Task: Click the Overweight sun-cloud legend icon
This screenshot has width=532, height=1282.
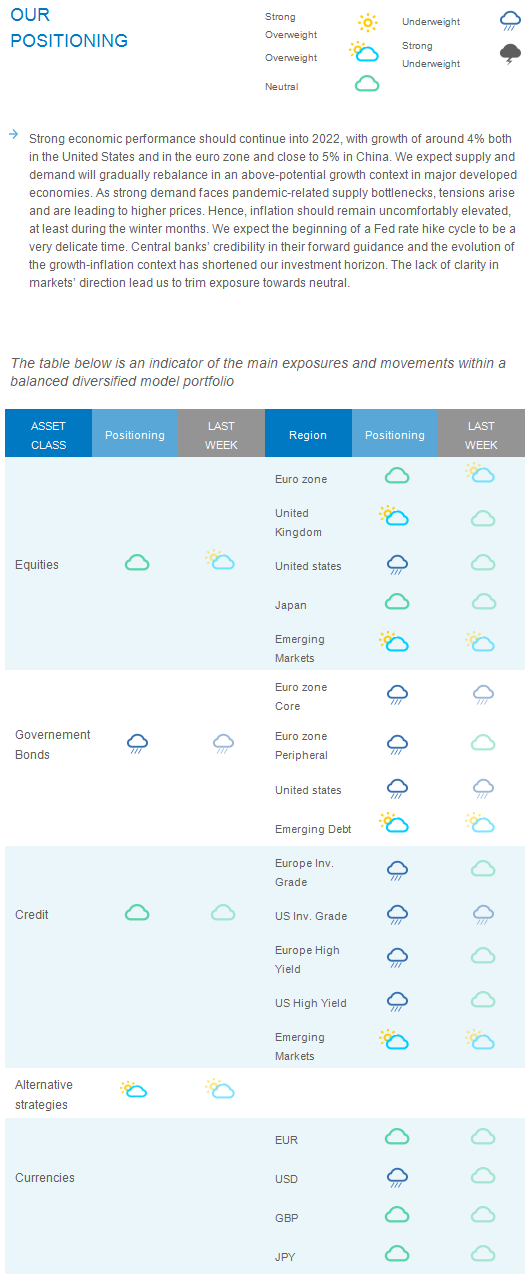Action: pos(363,52)
